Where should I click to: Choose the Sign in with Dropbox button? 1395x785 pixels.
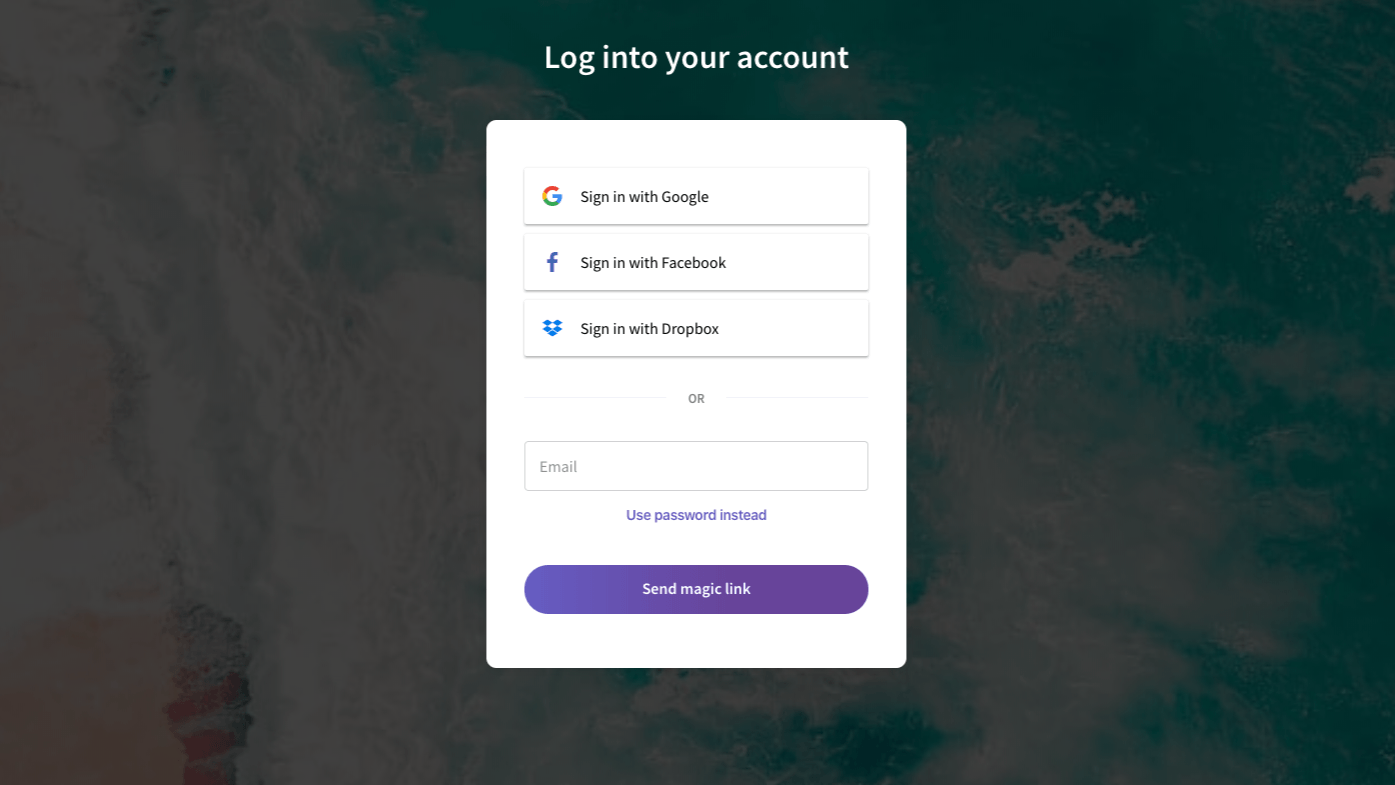coord(696,328)
